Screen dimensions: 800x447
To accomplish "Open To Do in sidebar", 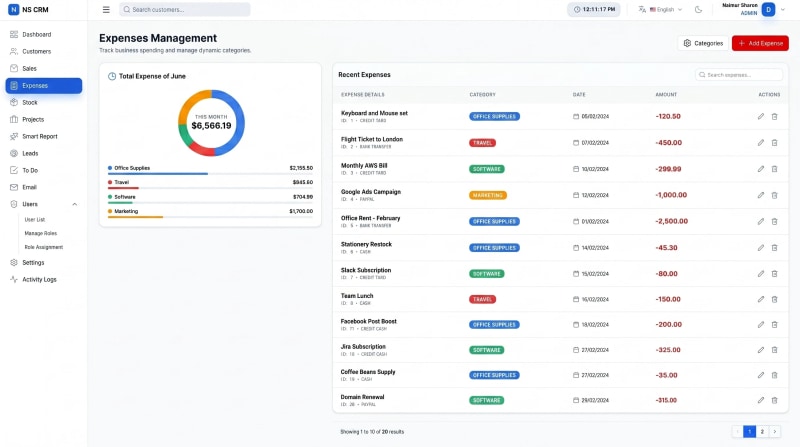I will pyautogui.click(x=43, y=170).
